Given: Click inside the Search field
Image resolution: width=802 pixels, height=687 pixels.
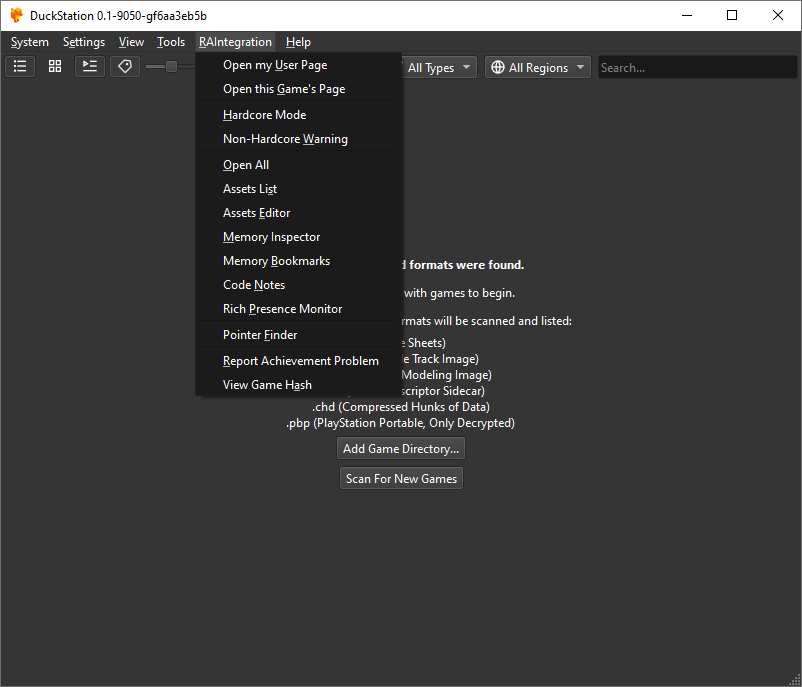Looking at the screenshot, I should (697, 67).
